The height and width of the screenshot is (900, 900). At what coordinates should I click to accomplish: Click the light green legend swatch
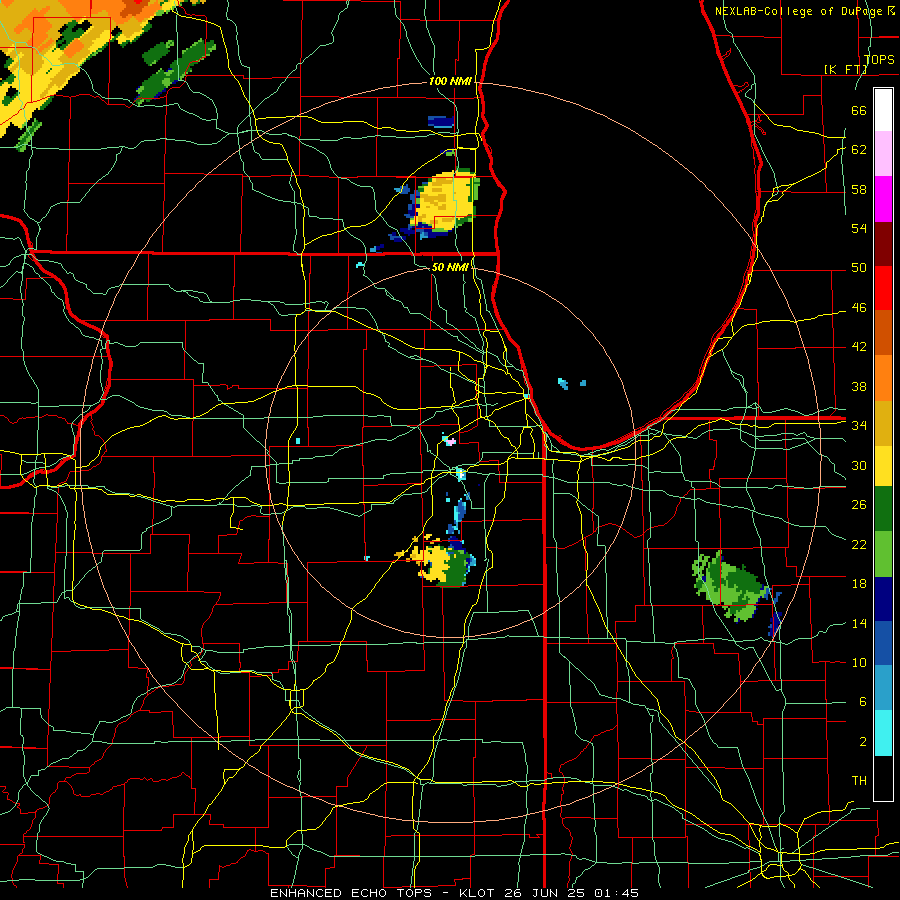[883, 554]
